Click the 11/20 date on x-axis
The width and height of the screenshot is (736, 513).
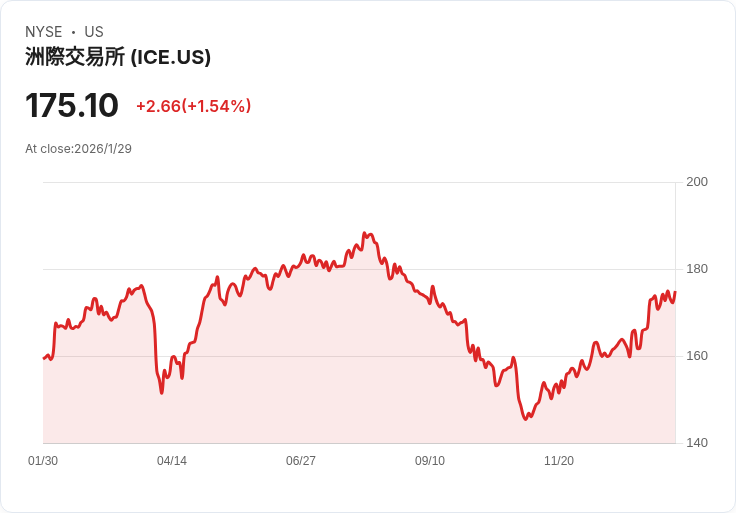[x=559, y=461]
